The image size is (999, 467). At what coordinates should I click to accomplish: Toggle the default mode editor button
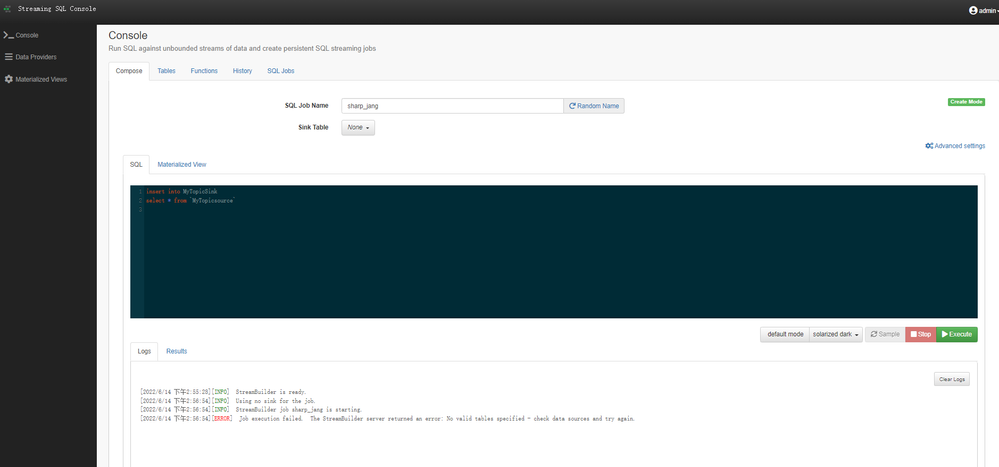click(x=785, y=334)
